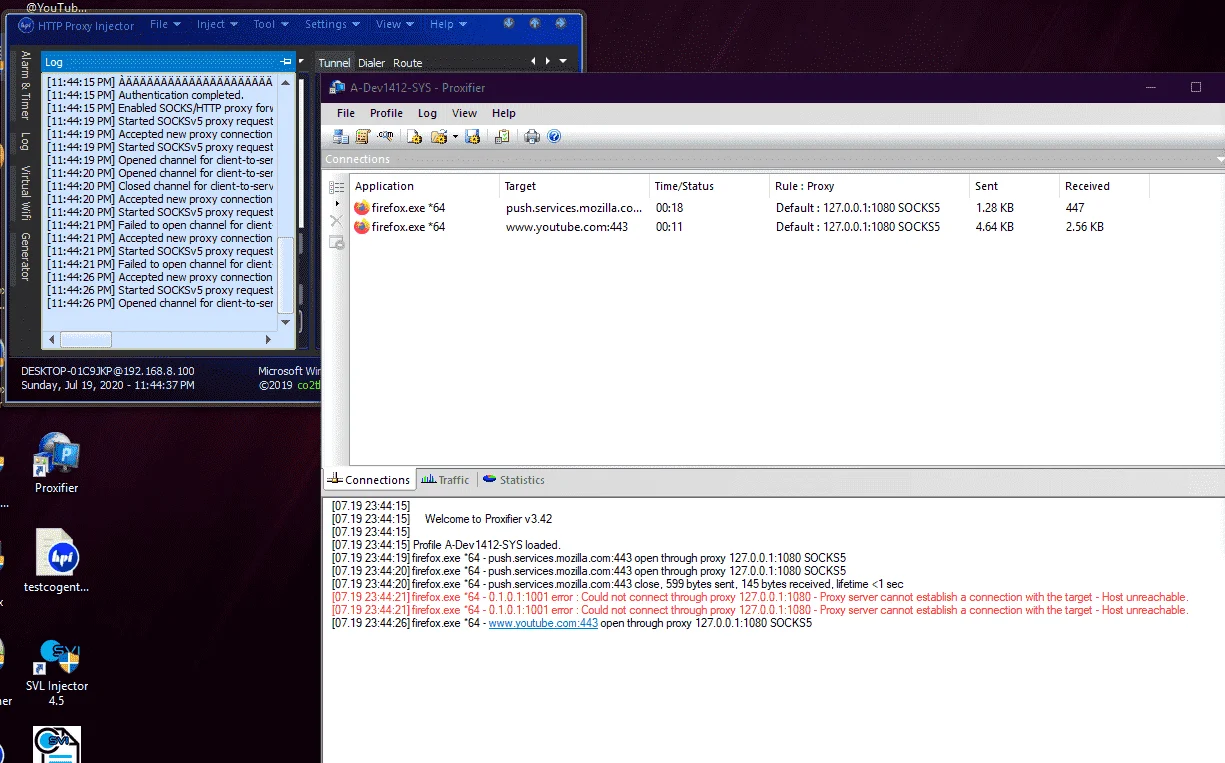Open HTTP Proxy Injector Help menu
The image size is (1225, 763).
pos(448,25)
